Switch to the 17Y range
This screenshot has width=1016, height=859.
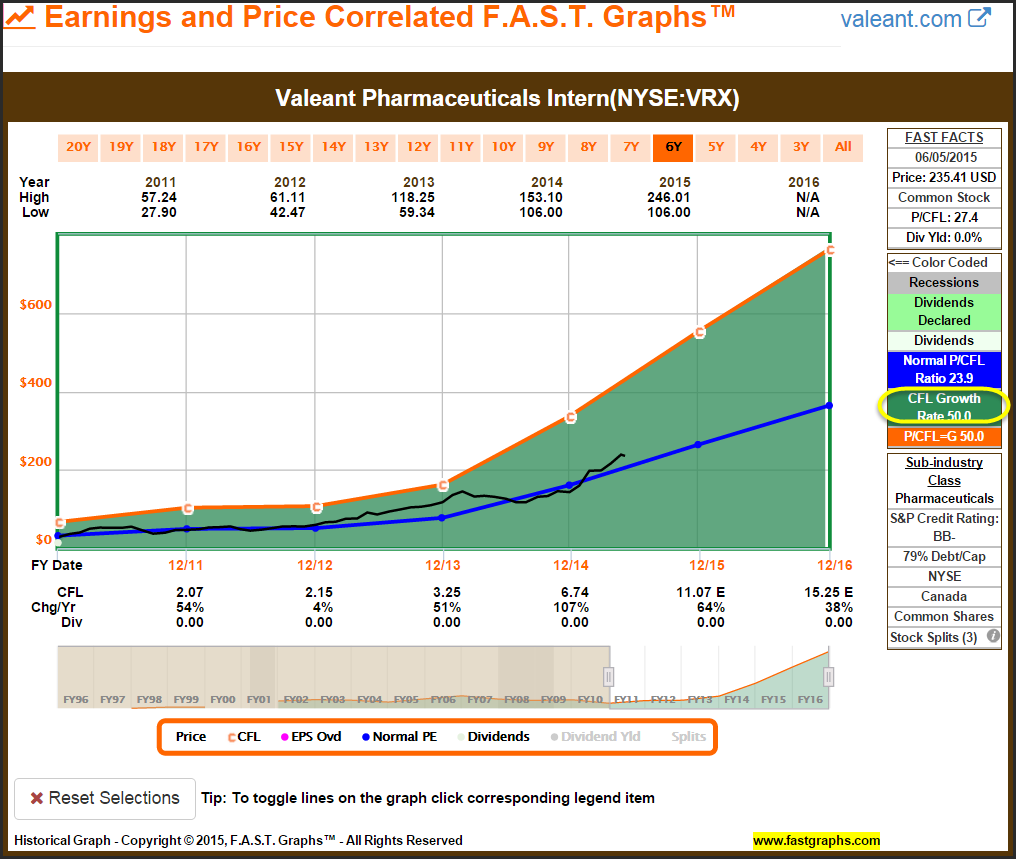click(206, 147)
